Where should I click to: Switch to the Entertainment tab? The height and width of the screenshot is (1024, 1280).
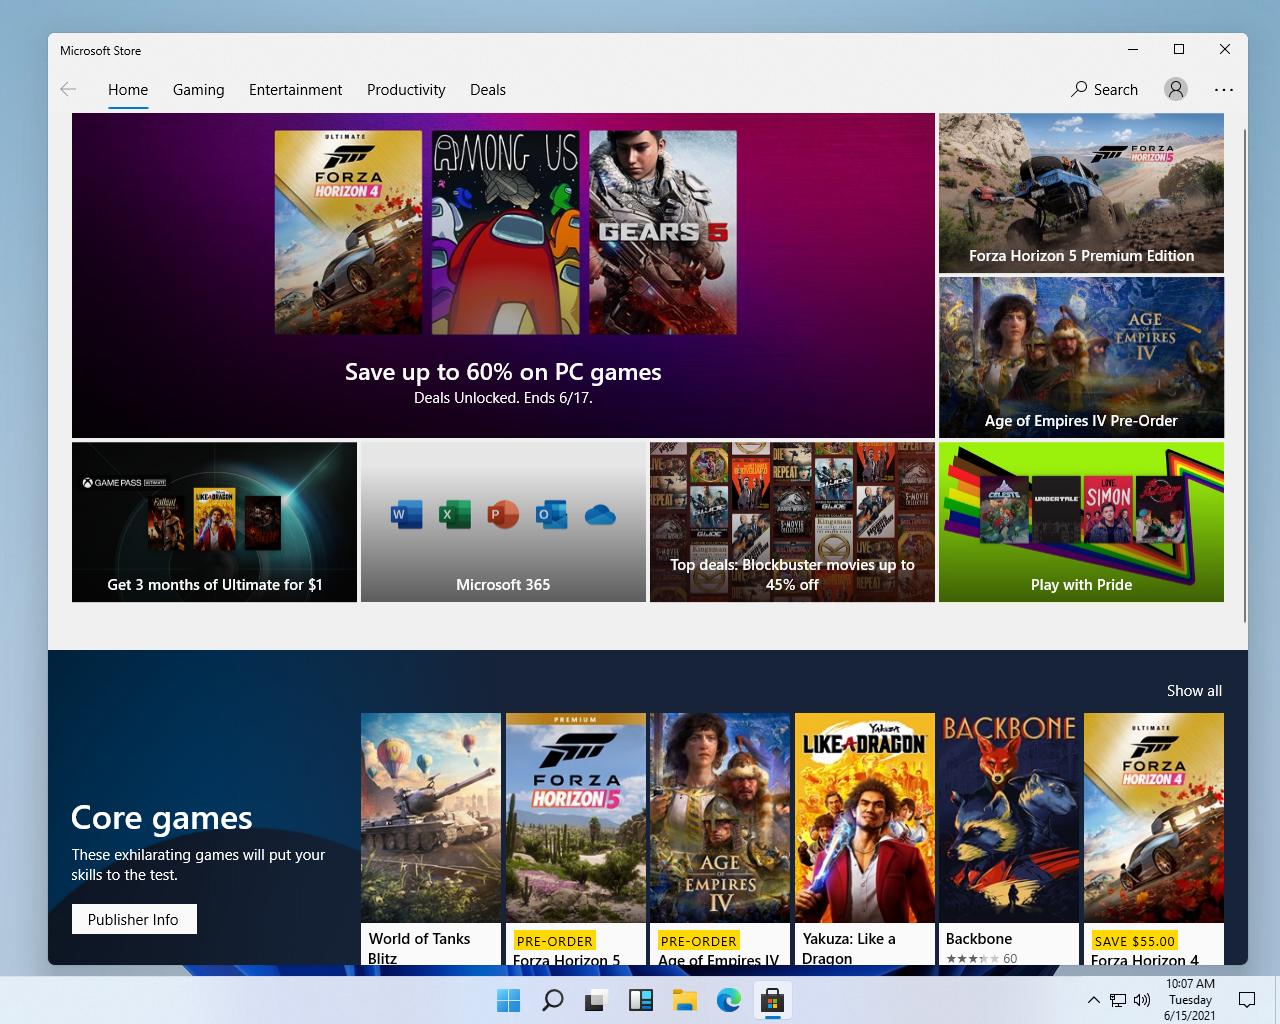pos(295,89)
